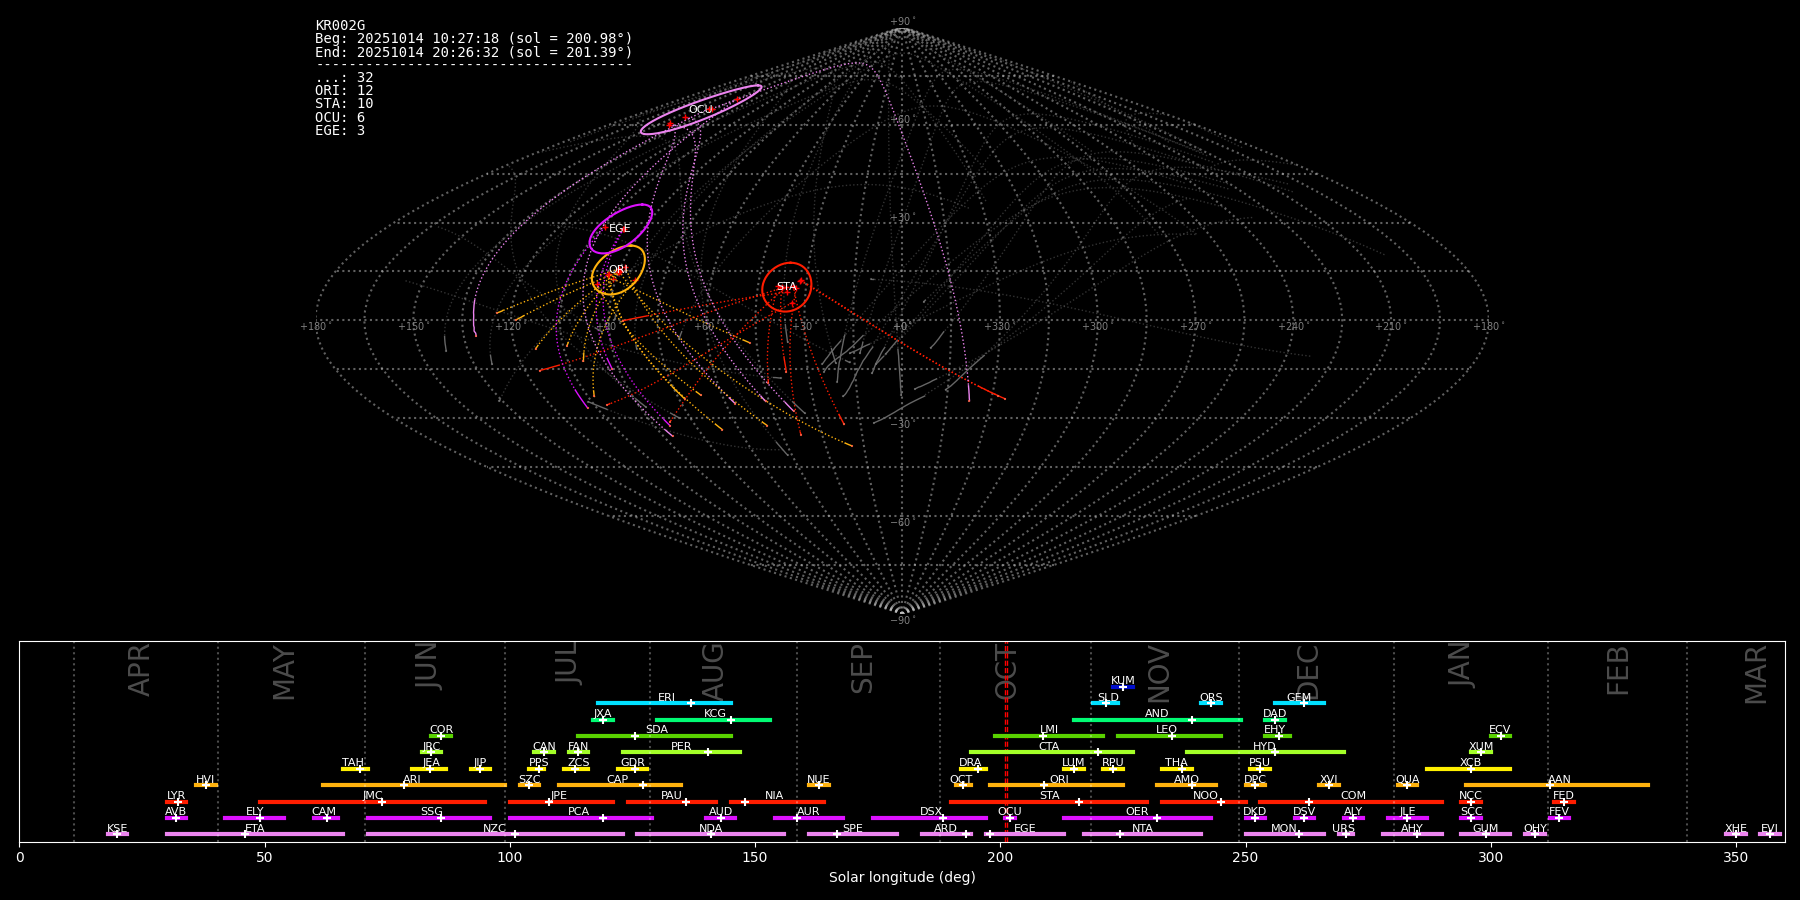Click the DRA shower label in timeline
Viewport: 1800px width, 900px height.
tap(970, 763)
